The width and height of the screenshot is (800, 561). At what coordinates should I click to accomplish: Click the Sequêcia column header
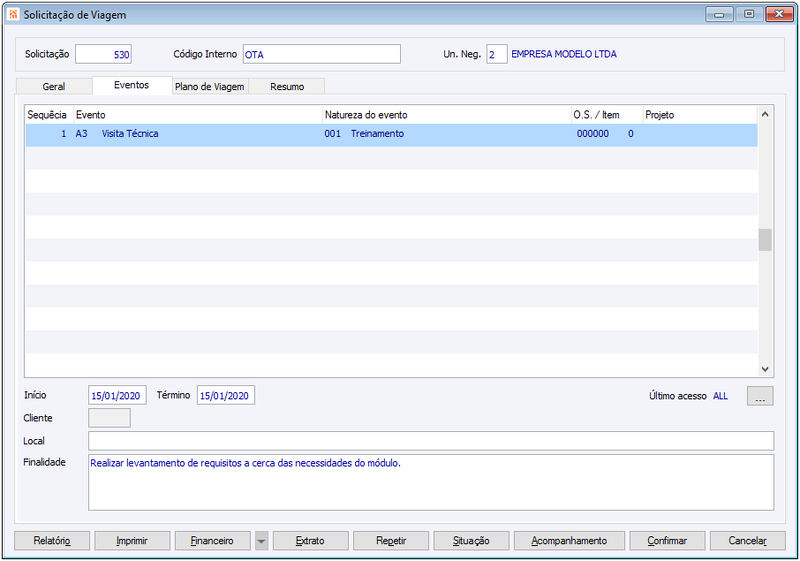coord(47,115)
